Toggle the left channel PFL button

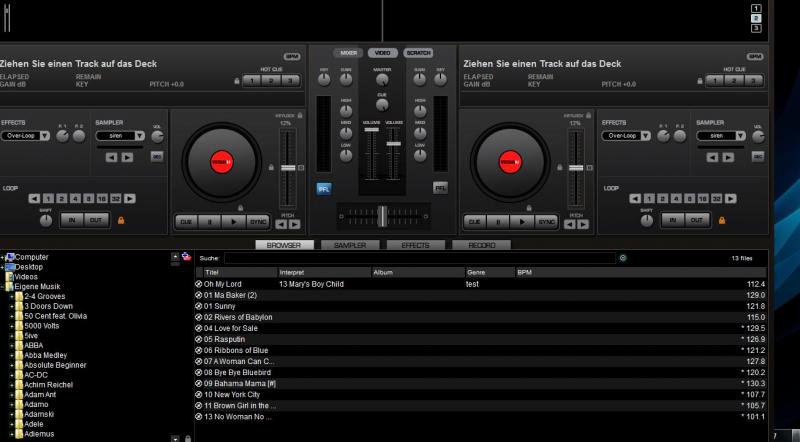(324, 187)
